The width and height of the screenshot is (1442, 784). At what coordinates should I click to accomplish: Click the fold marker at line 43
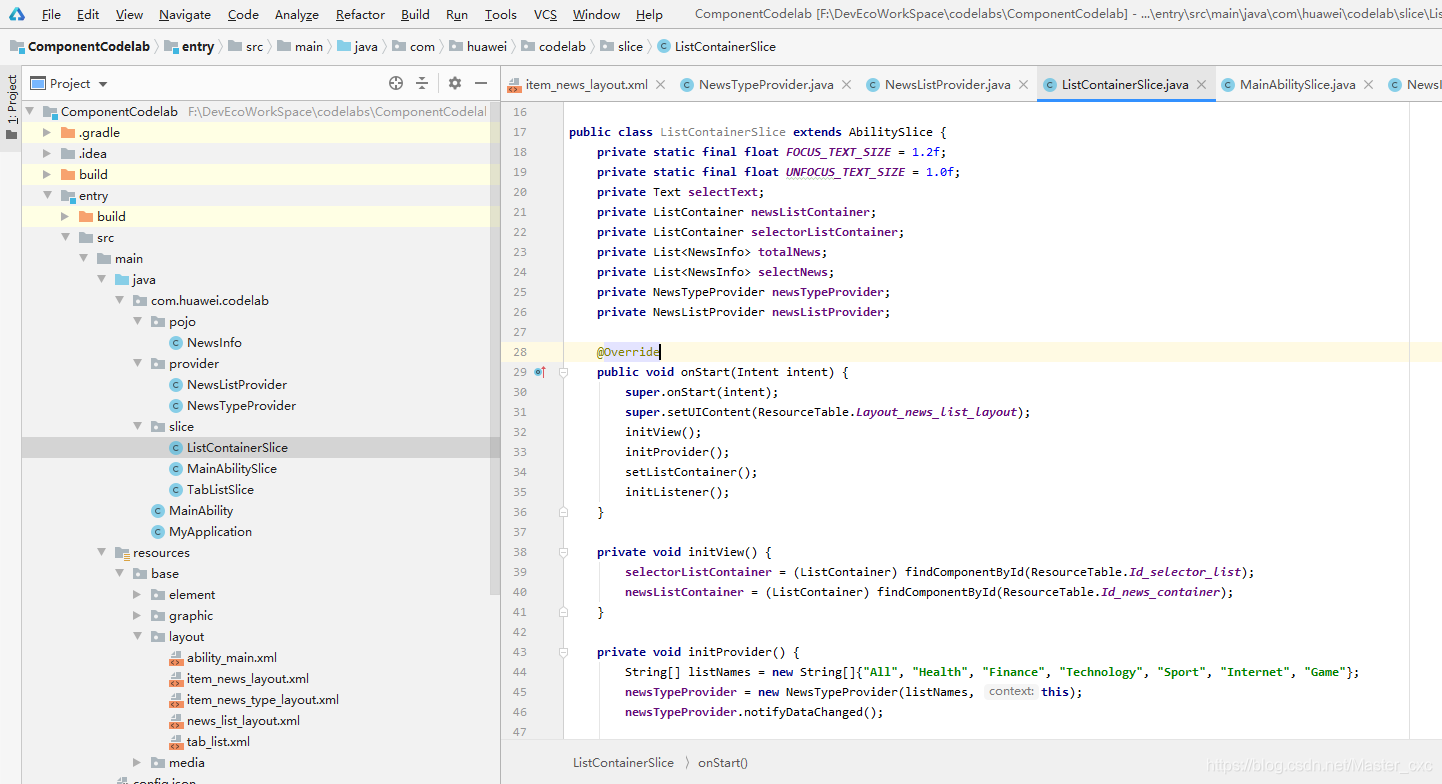pos(563,652)
